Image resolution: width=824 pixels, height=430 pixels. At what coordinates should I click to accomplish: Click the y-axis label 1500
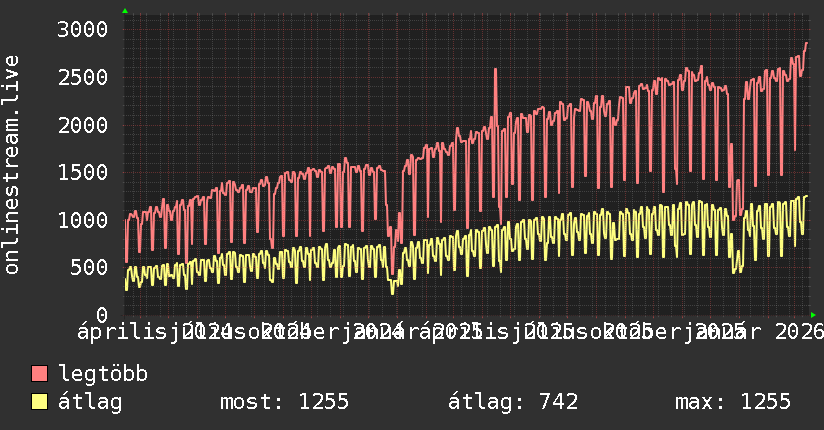[x=83, y=173]
